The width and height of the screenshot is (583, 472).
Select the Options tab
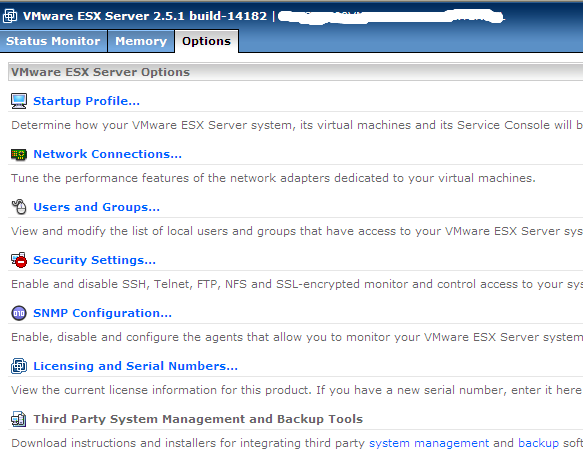(206, 41)
